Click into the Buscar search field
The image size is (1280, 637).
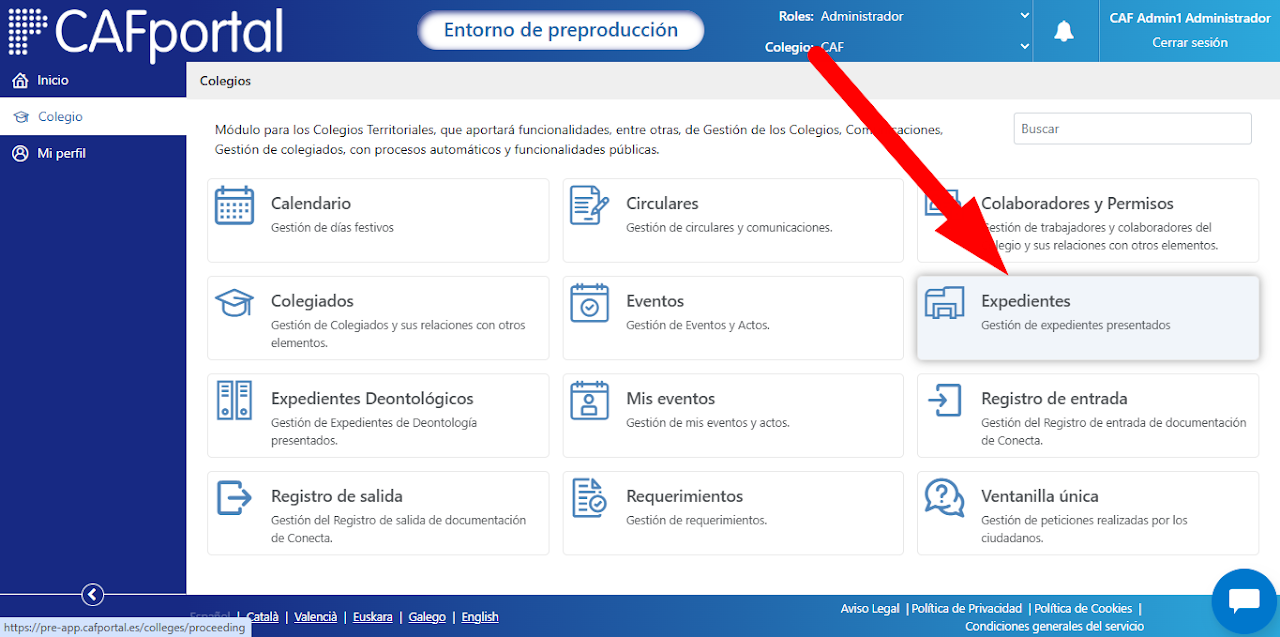pos(1133,129)
